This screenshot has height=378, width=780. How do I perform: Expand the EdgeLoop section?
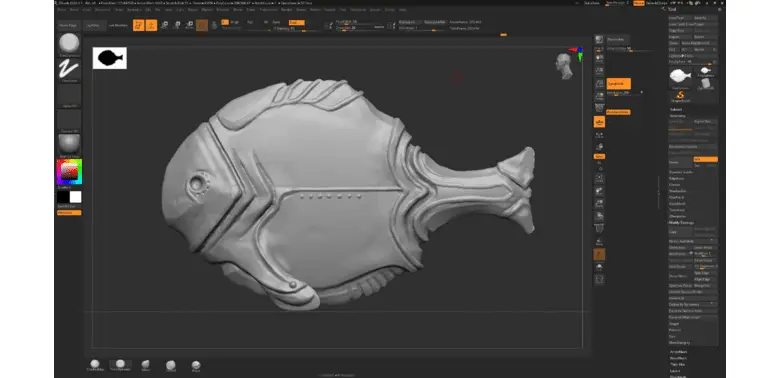pyautogui.click(x=677, y=178)
